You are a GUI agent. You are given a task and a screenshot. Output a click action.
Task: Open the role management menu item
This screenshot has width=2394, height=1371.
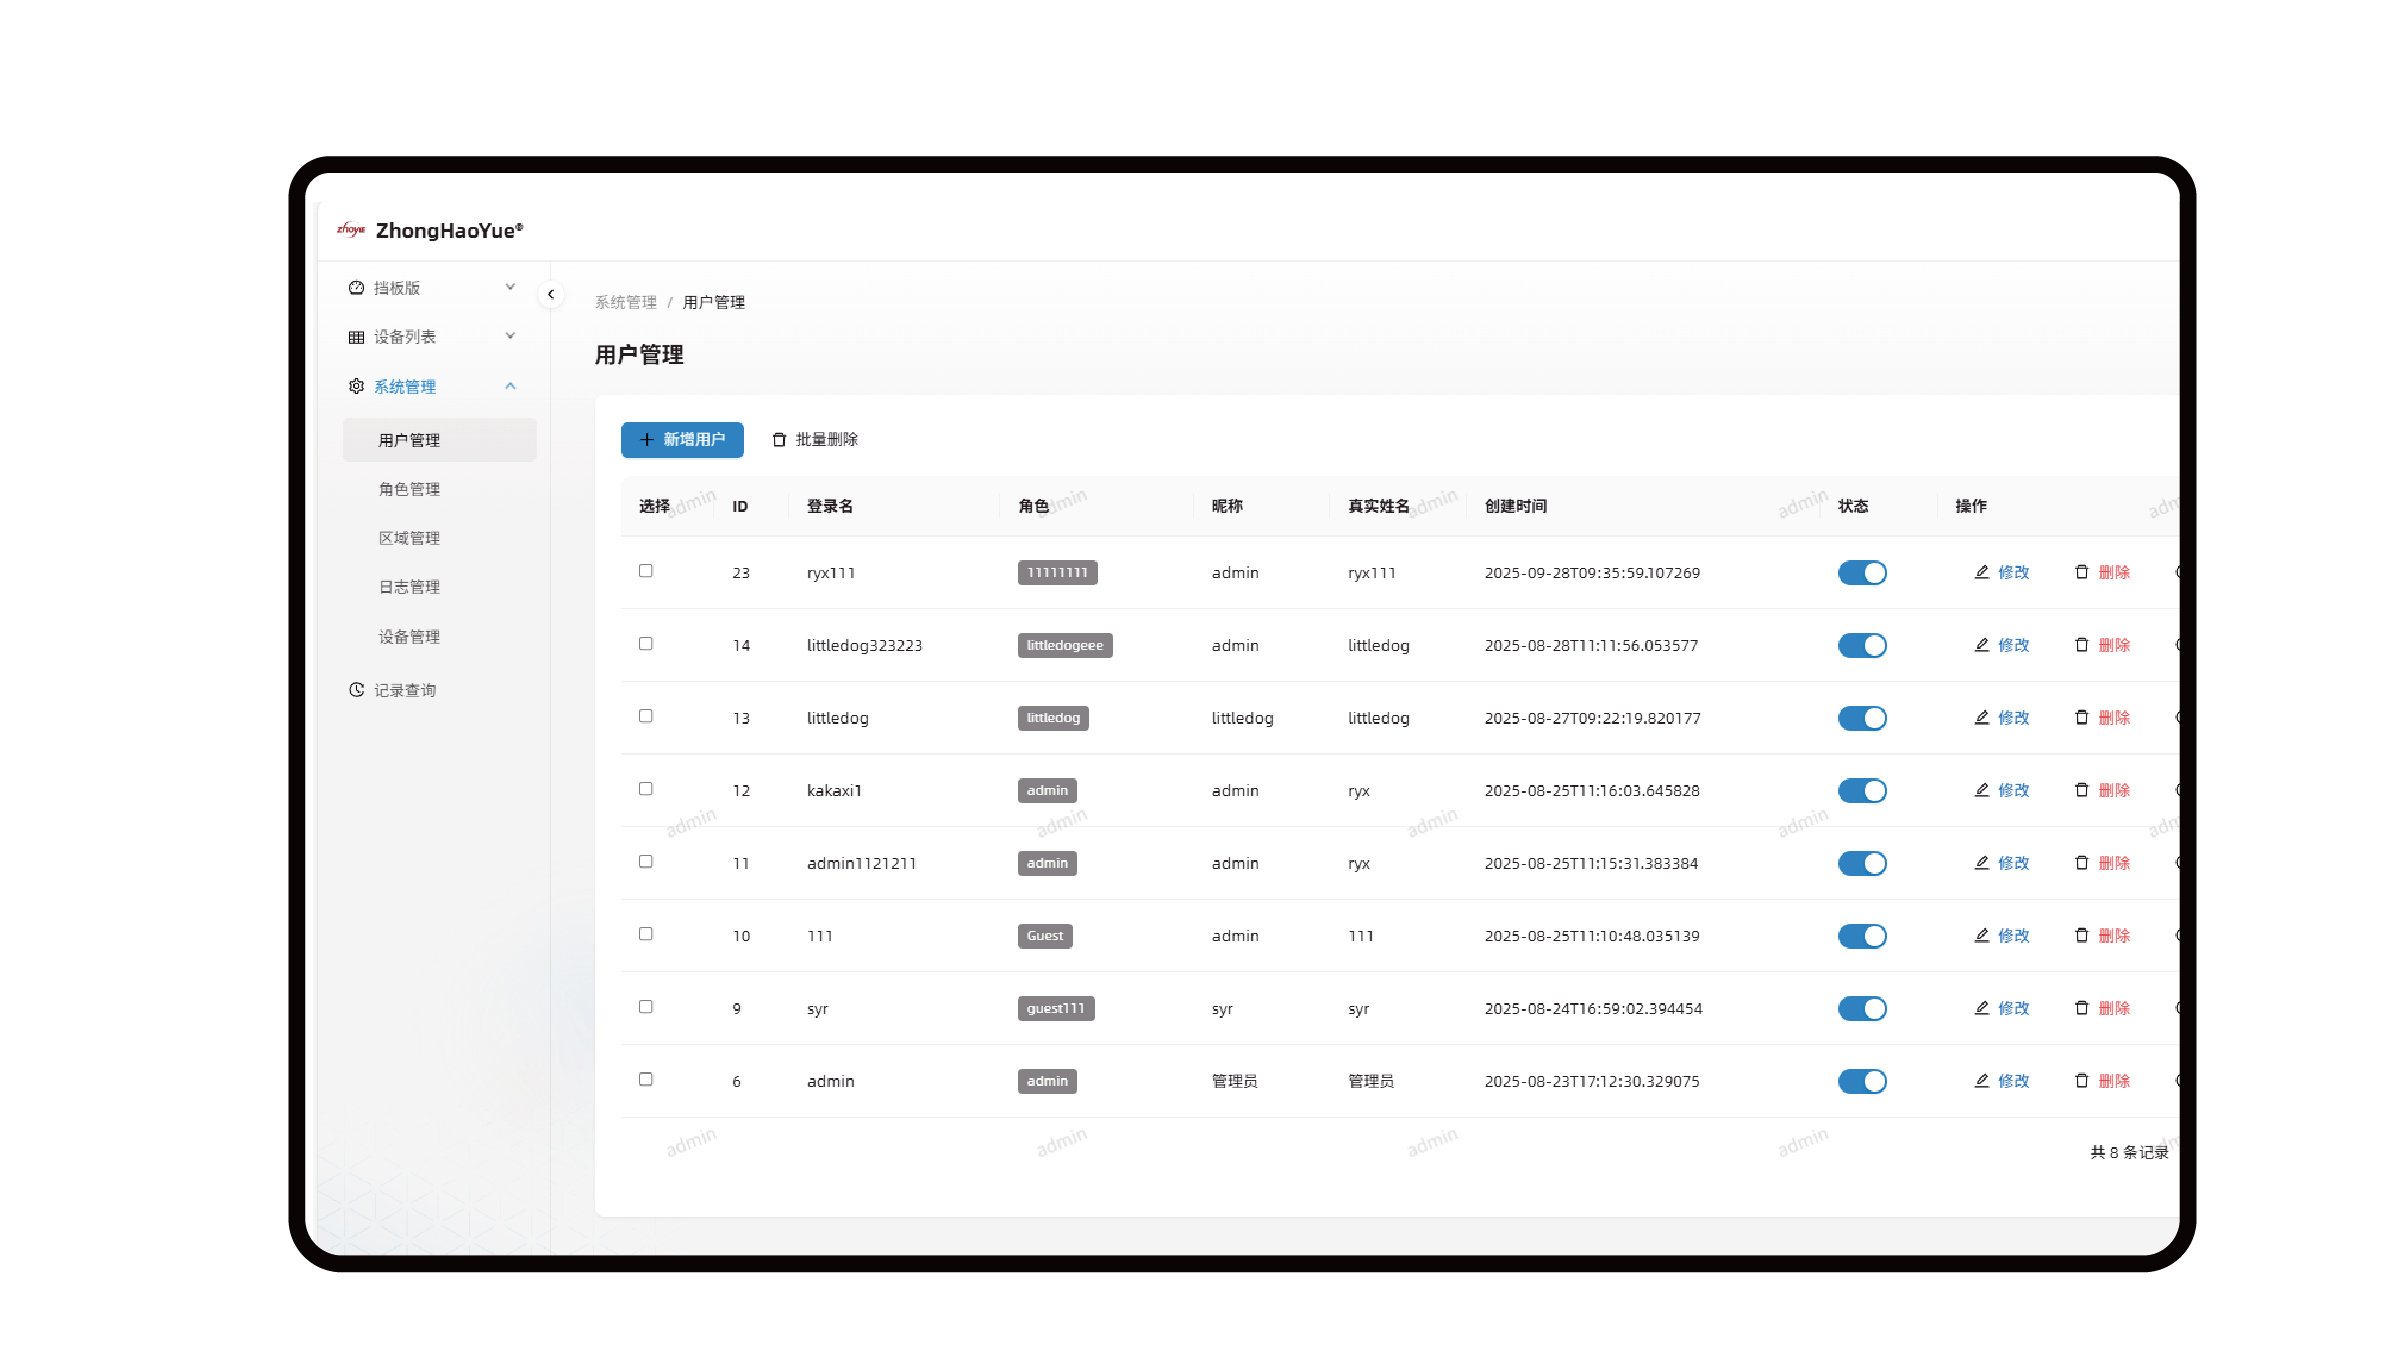click(409, 489)
